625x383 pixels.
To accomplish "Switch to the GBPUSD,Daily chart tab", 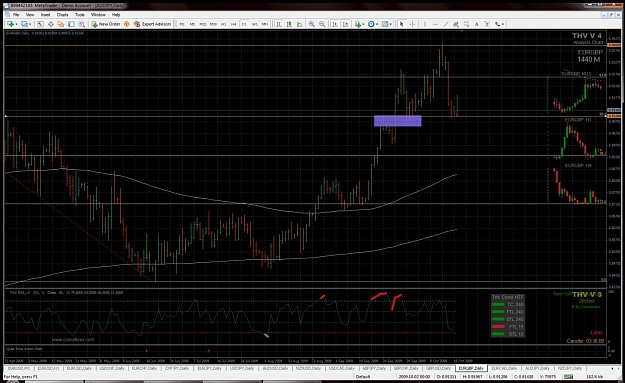I will [439, 369].
